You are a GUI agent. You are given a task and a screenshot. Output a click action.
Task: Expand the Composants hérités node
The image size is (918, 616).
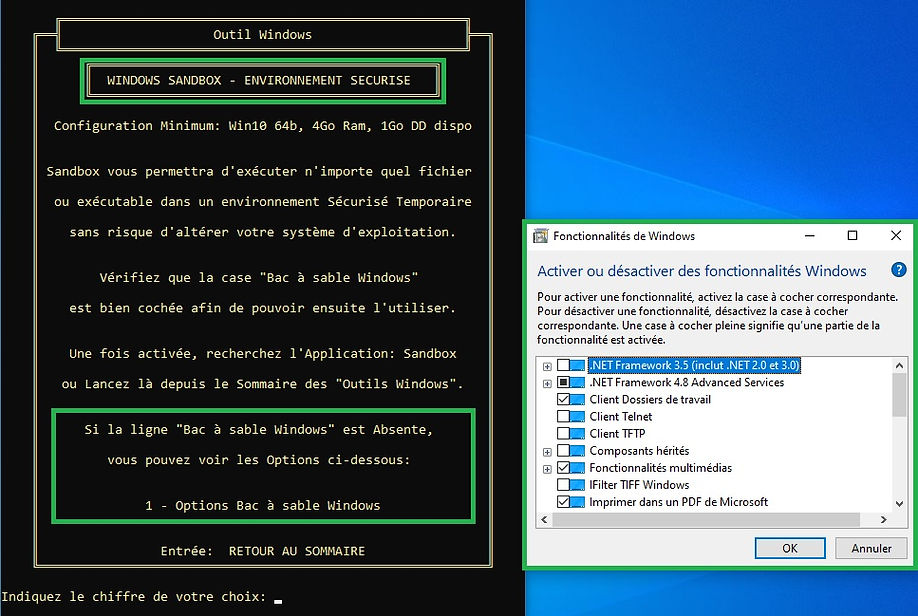click(547, 452)
